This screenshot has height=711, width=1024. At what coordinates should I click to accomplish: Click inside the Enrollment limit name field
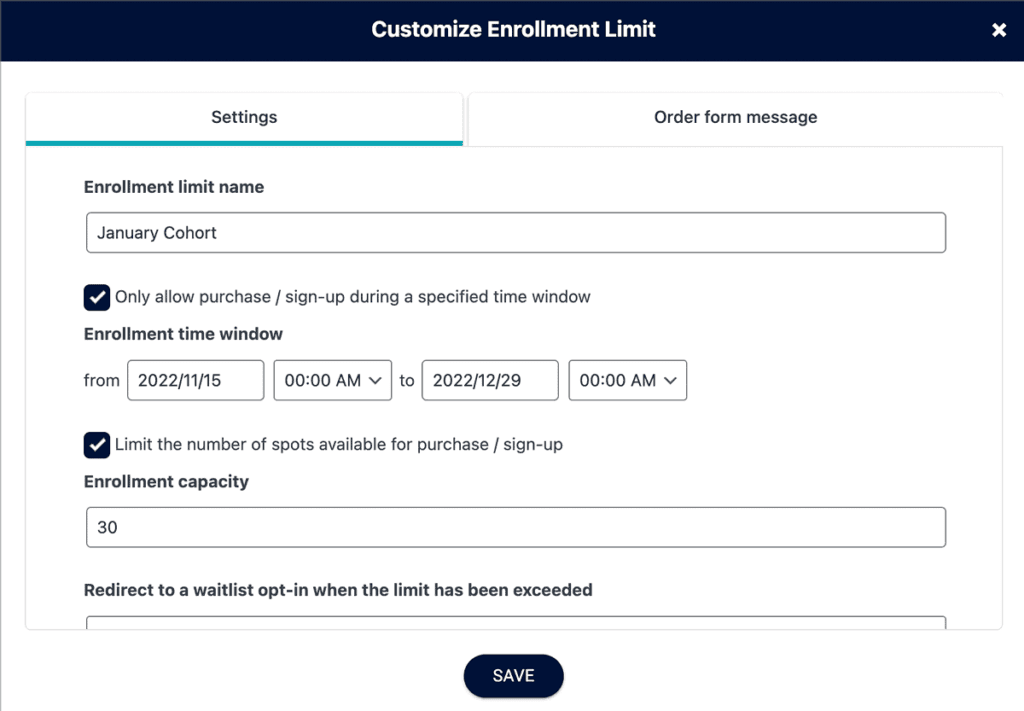pyautogui.click(x=515, y=232)
